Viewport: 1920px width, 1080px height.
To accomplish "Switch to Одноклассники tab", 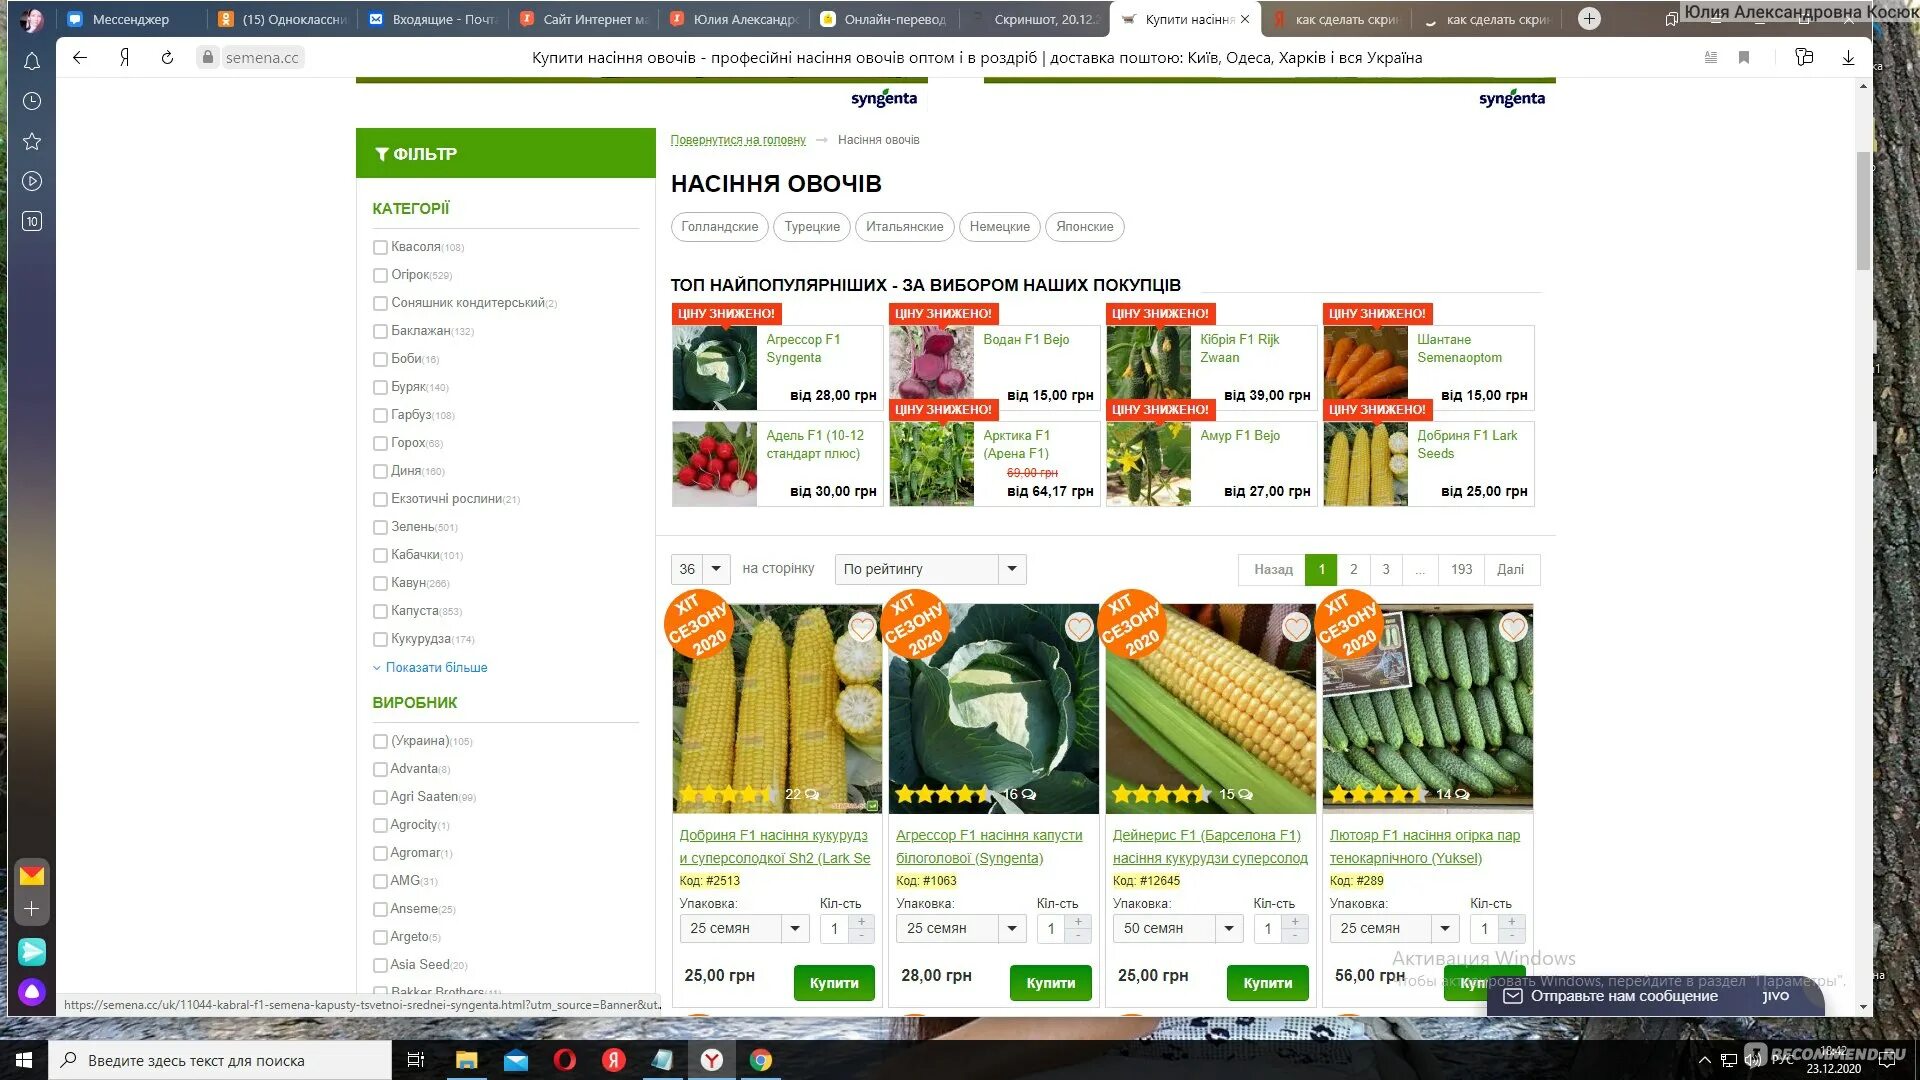I will click(x=283, y=19).
